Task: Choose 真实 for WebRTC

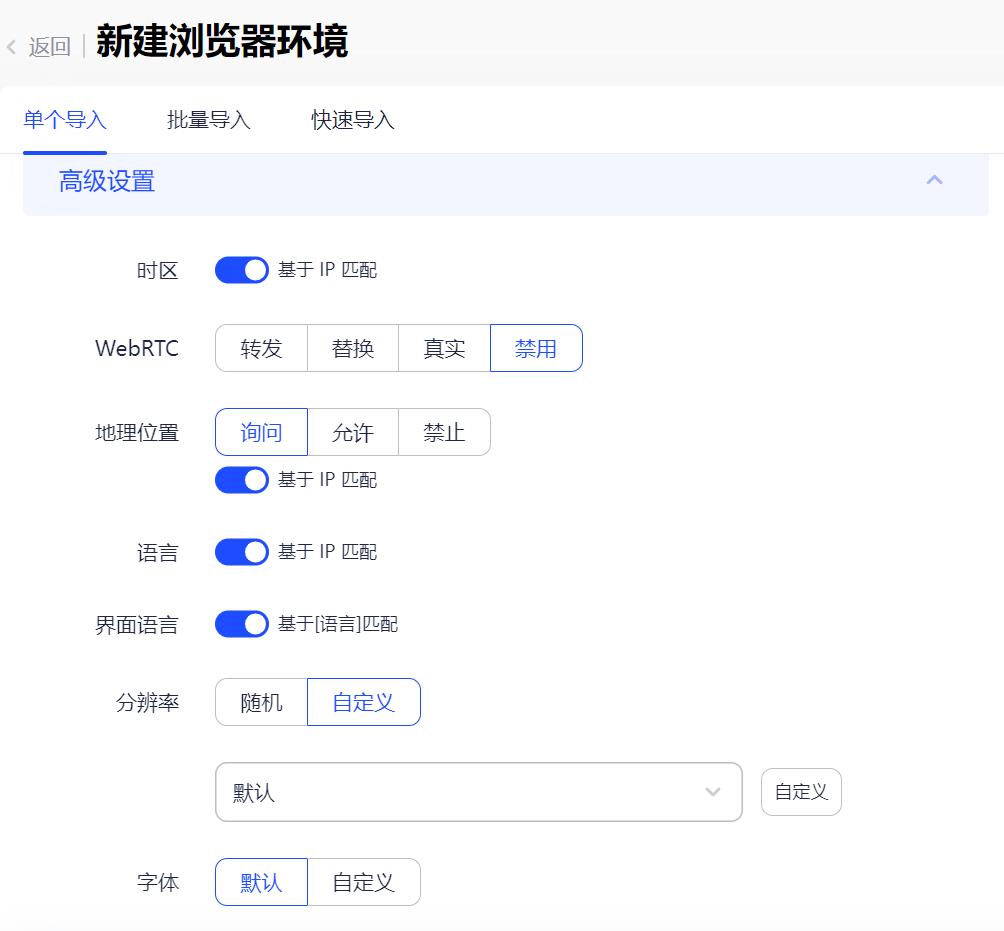Action: point(444,348)
